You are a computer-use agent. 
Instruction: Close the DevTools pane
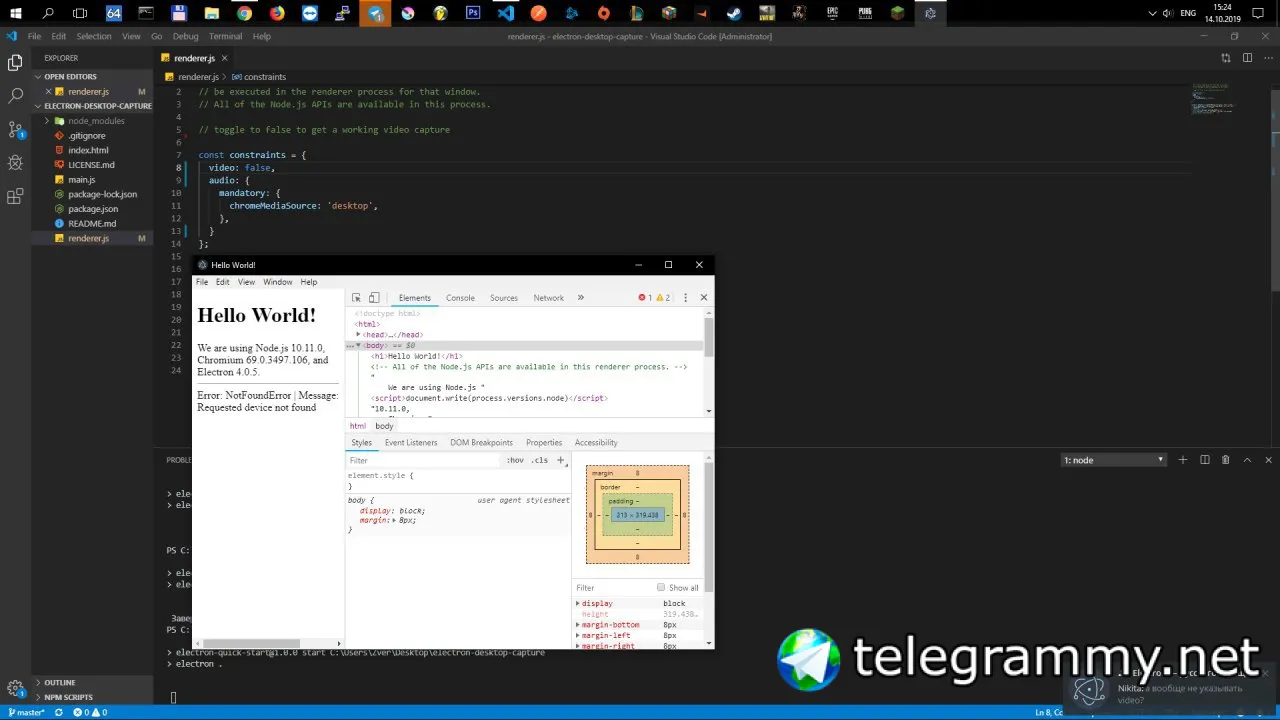point(704,298)
